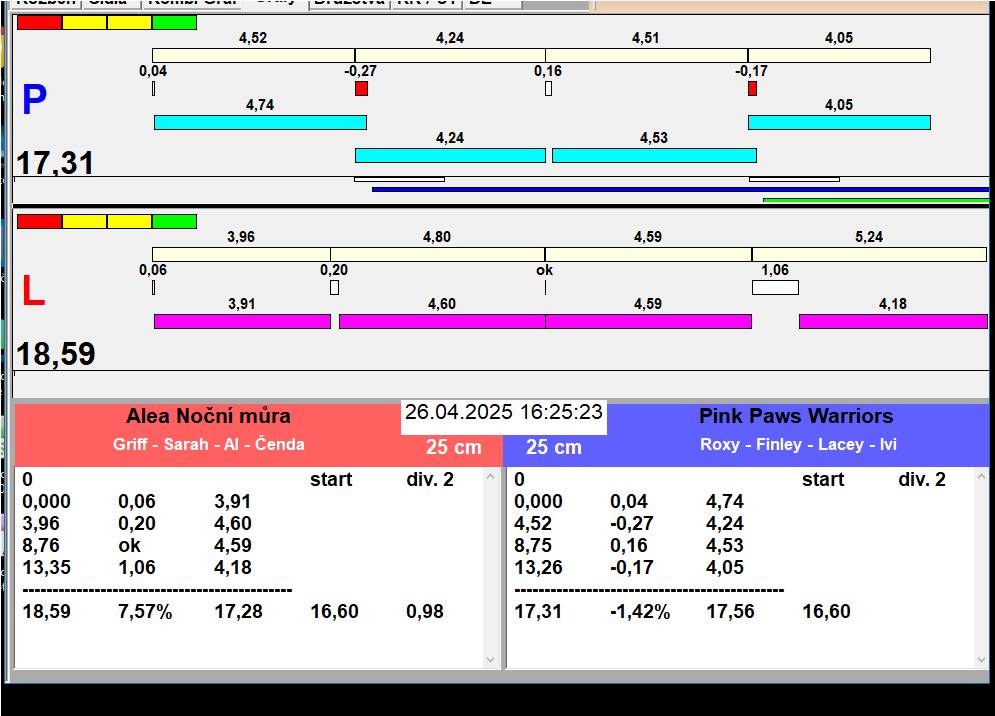
Task: Click the cream 4,51 segment bar in lane P
Action: (x=646, y=55)
